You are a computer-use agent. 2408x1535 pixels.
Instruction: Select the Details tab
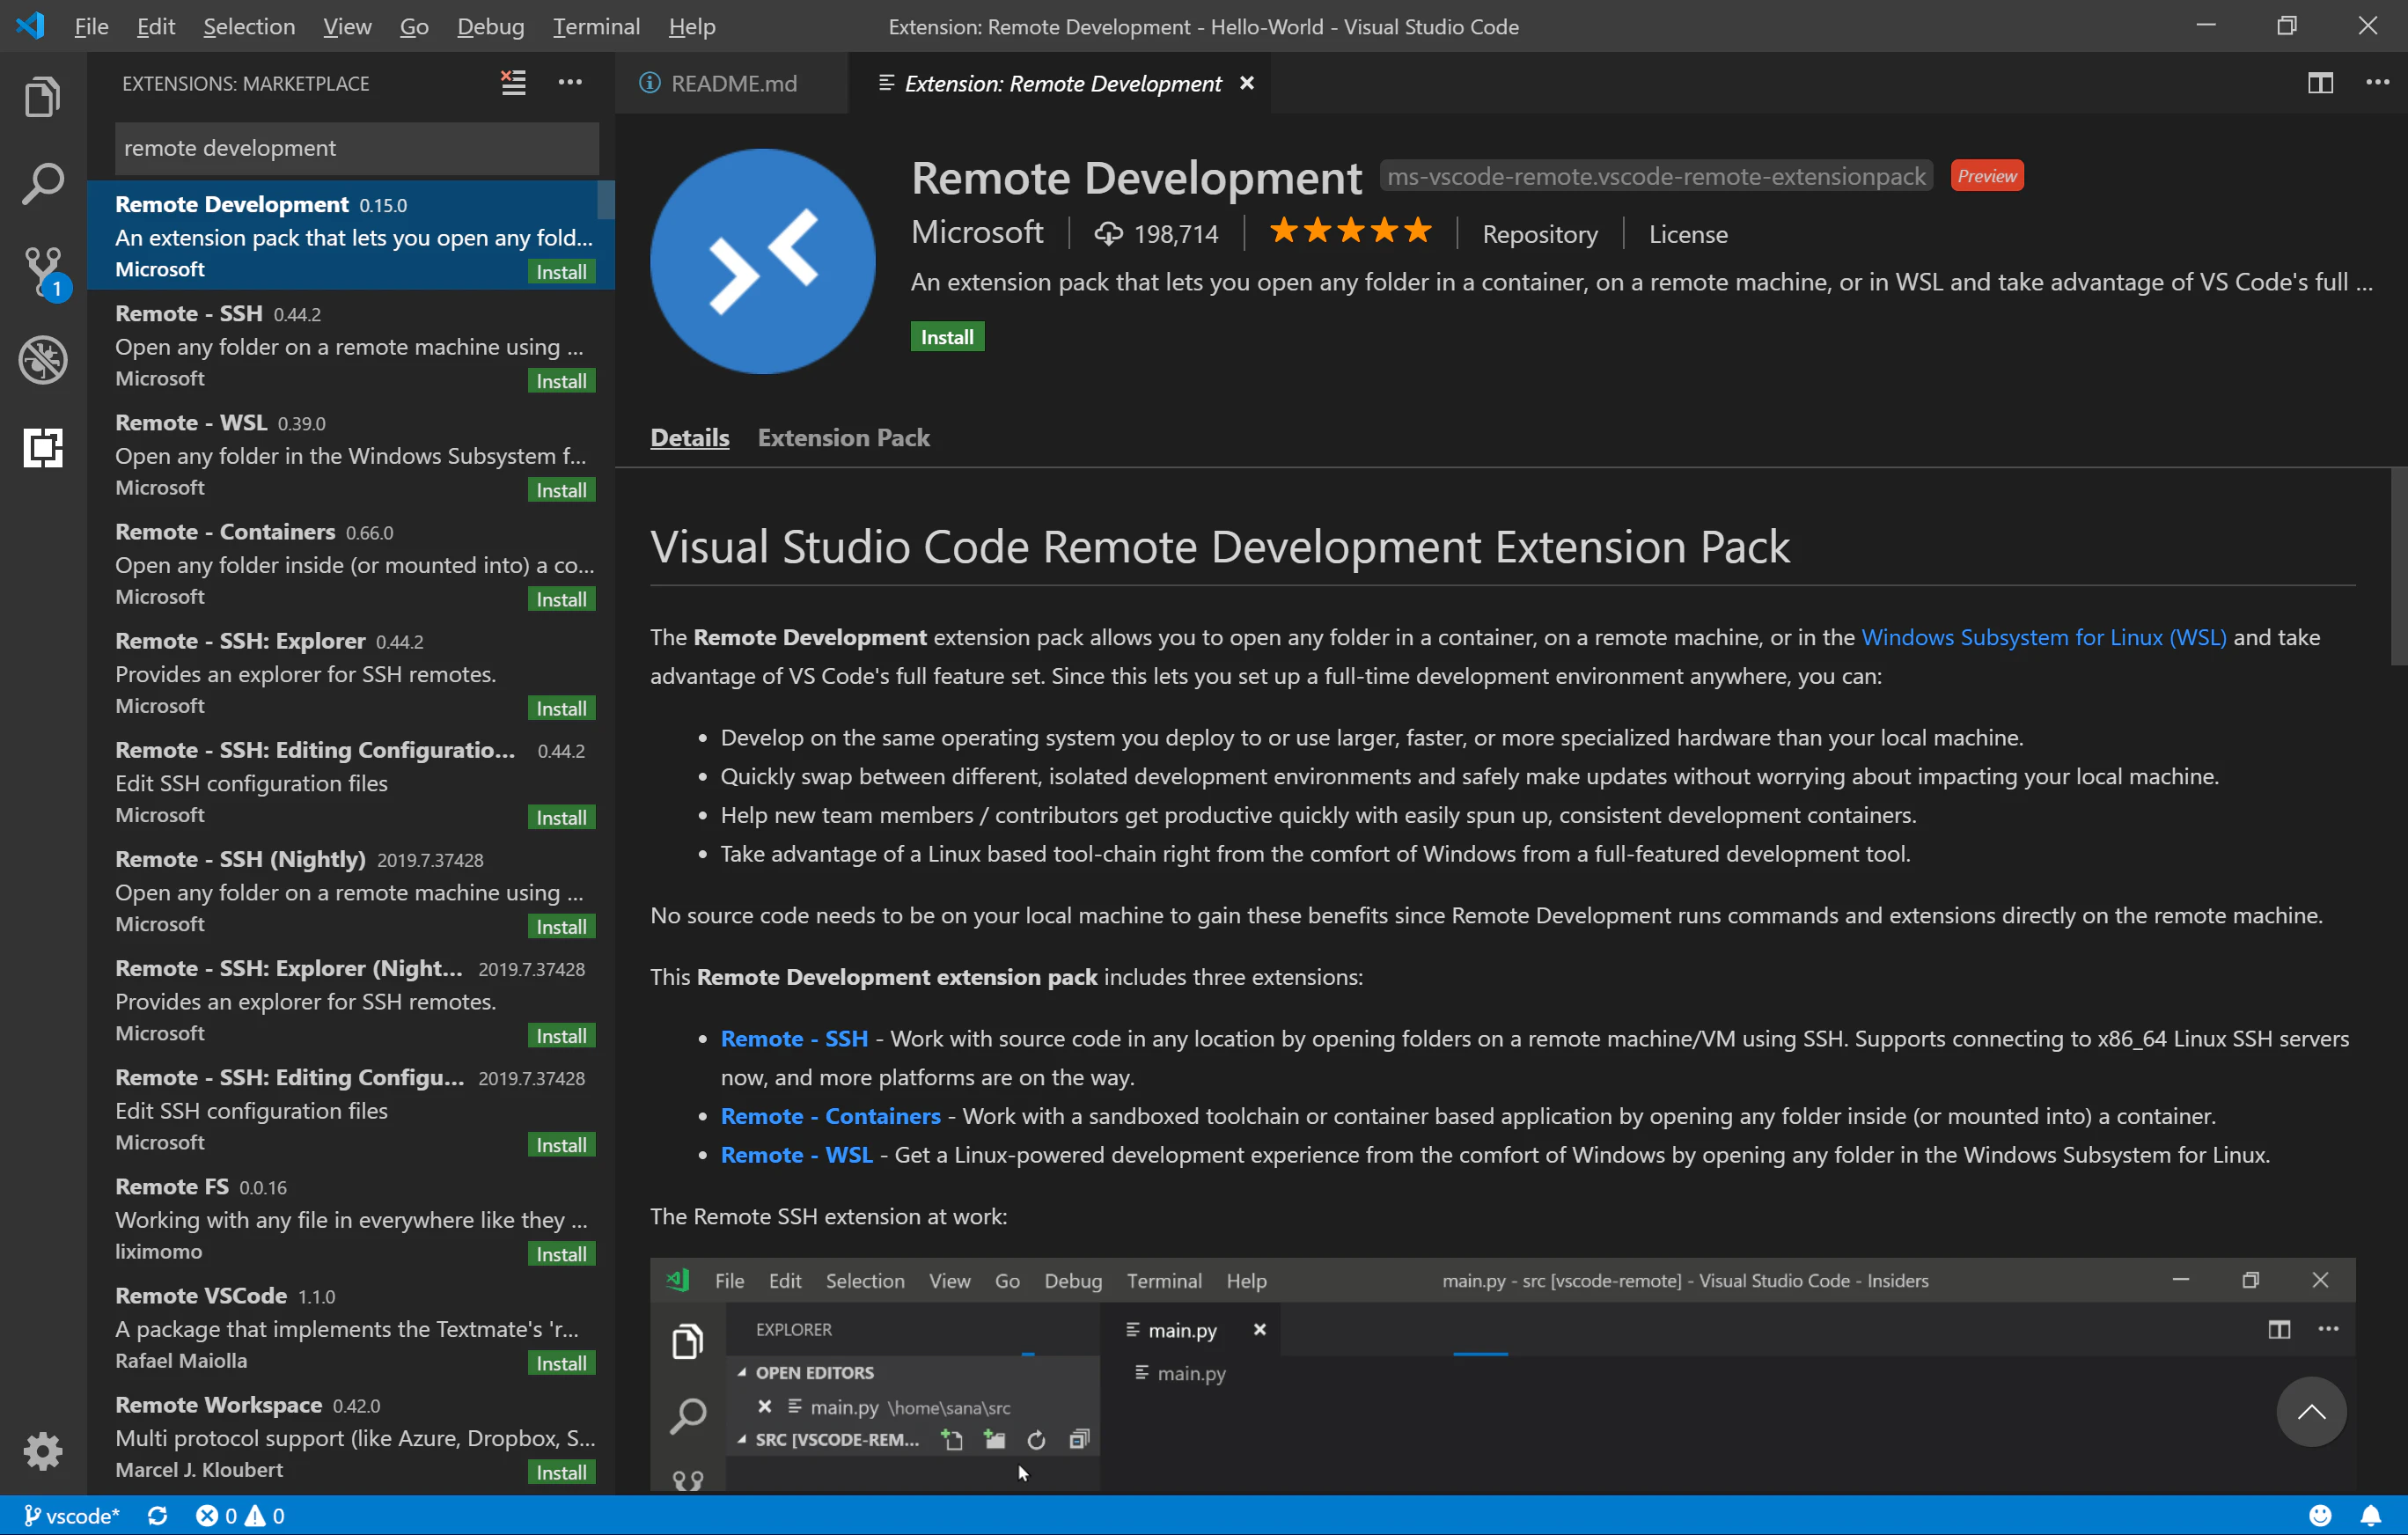689,437
